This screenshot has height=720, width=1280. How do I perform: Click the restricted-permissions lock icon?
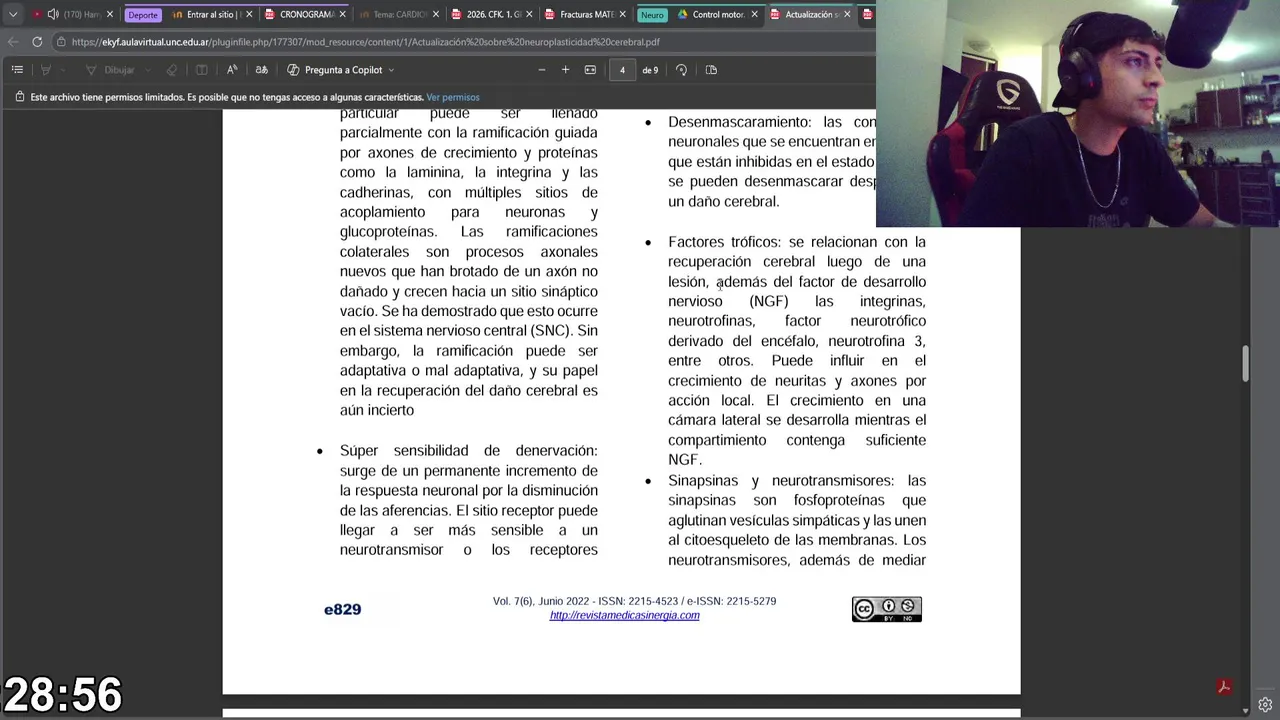[19, 97]
